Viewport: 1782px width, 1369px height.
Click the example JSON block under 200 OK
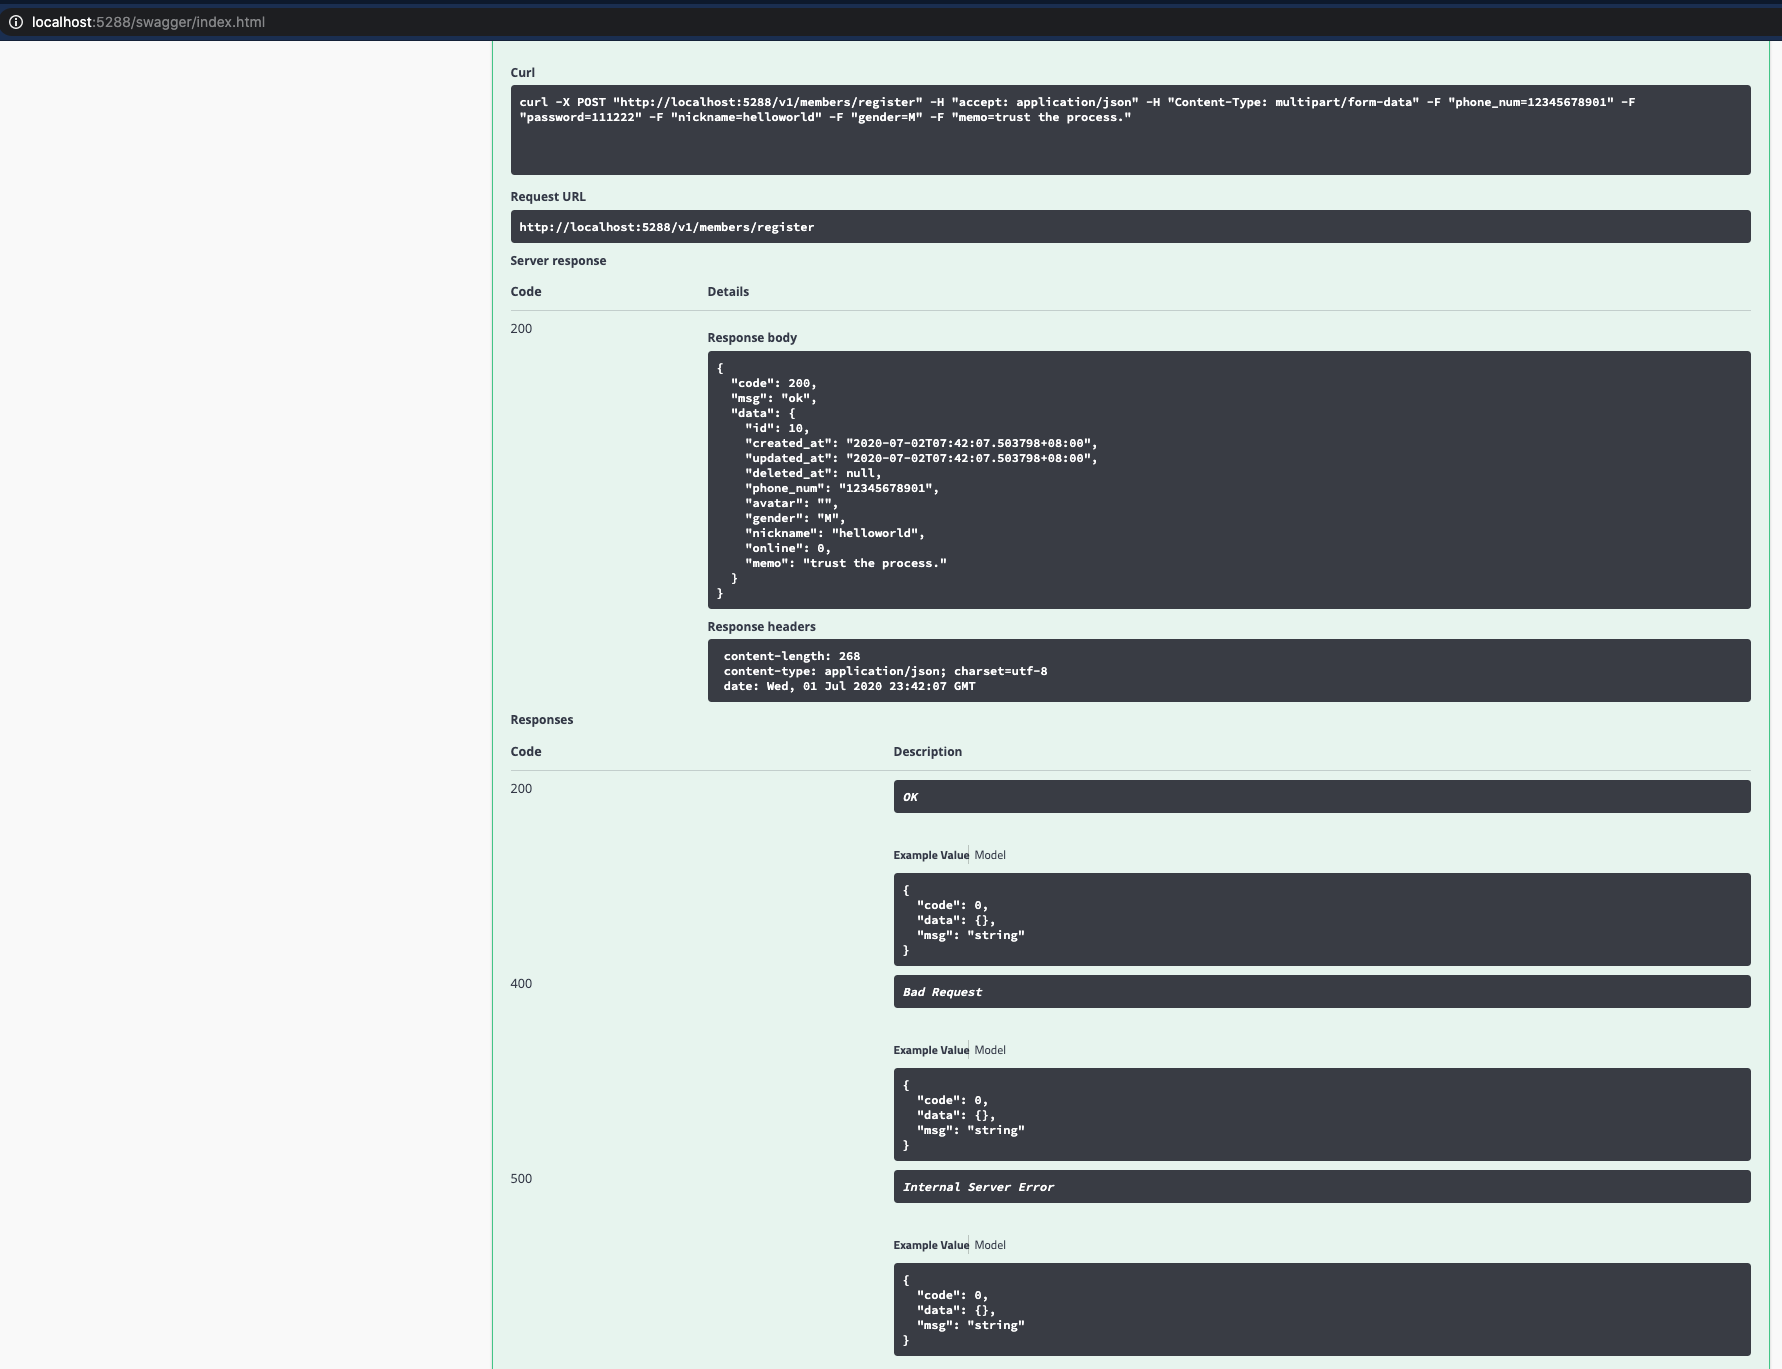click(1322, 920)
